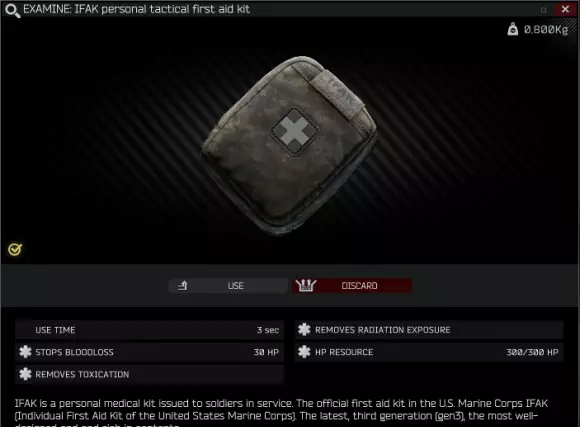Click the weight bag icon
Image resolution: width=580 pixels, height=427 pixels.
pyautogui.click(x=513, y=29)
